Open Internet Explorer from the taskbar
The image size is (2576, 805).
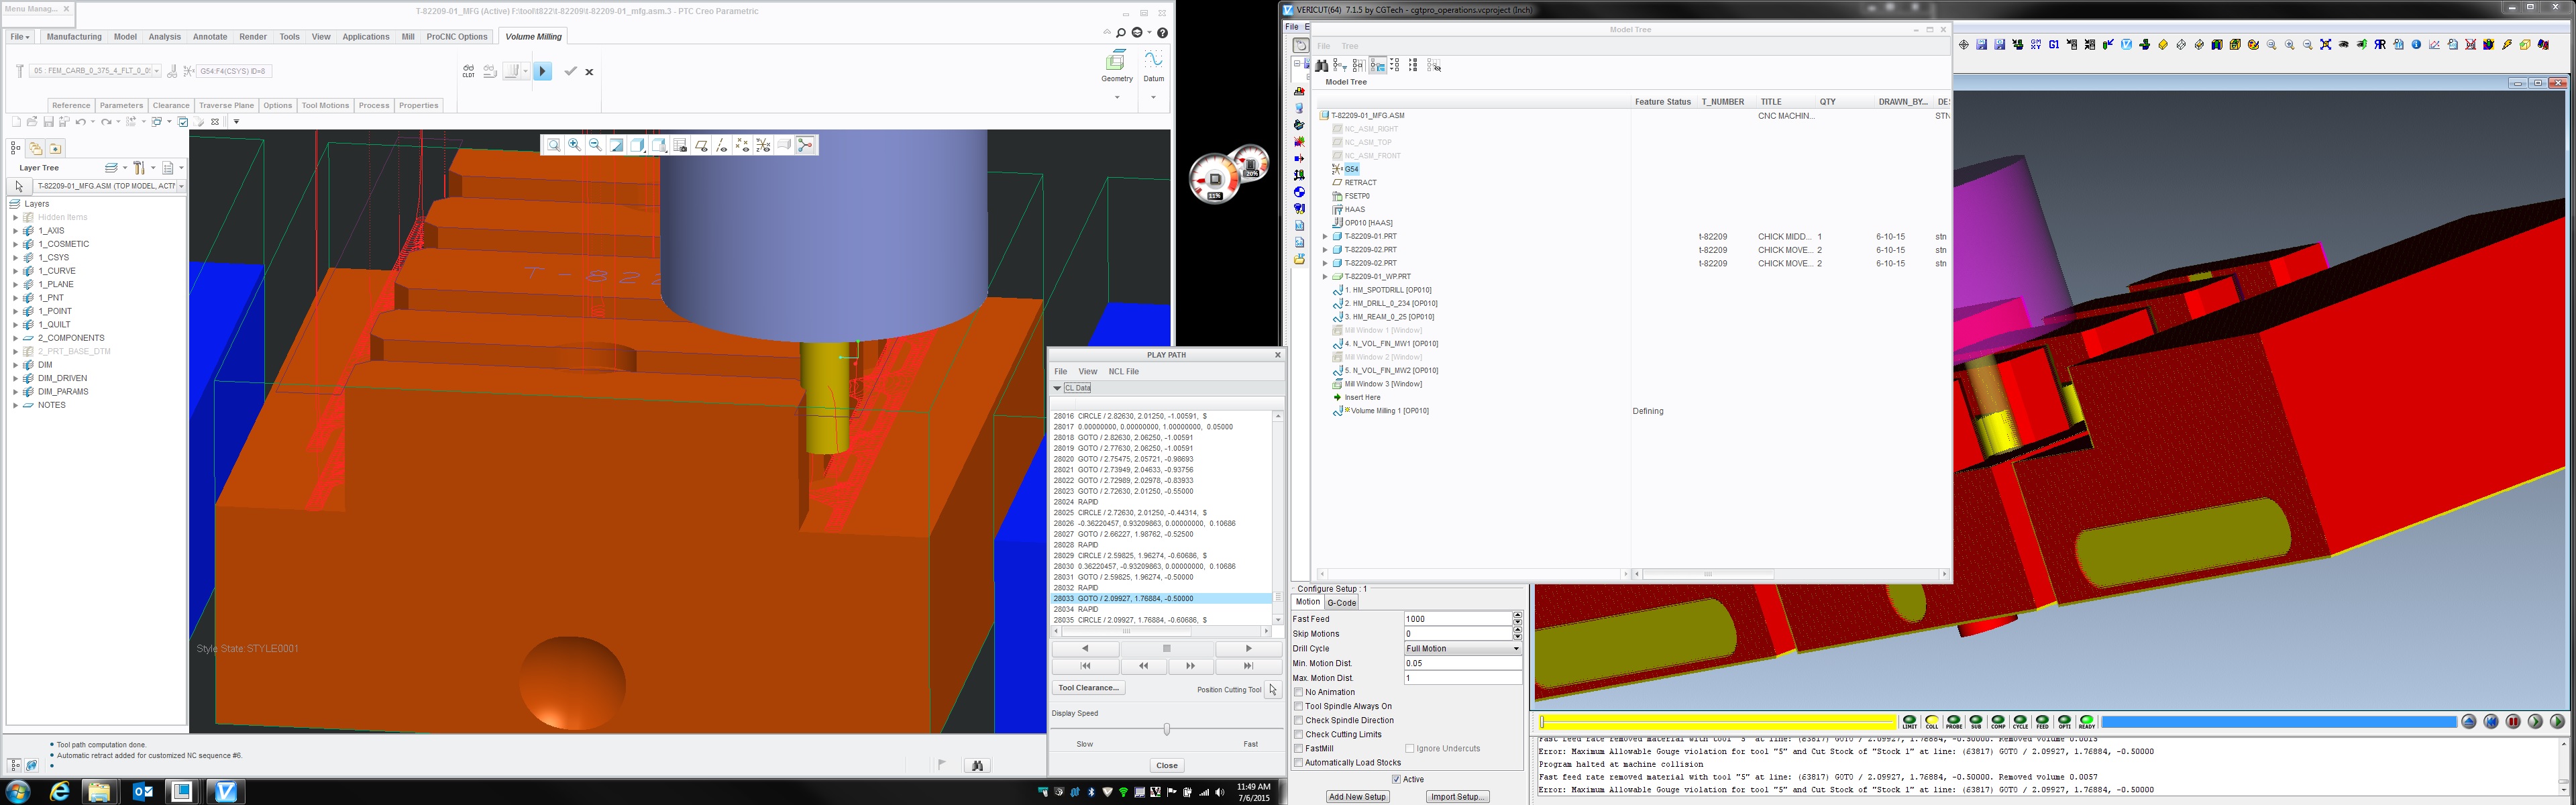point(60,792)
